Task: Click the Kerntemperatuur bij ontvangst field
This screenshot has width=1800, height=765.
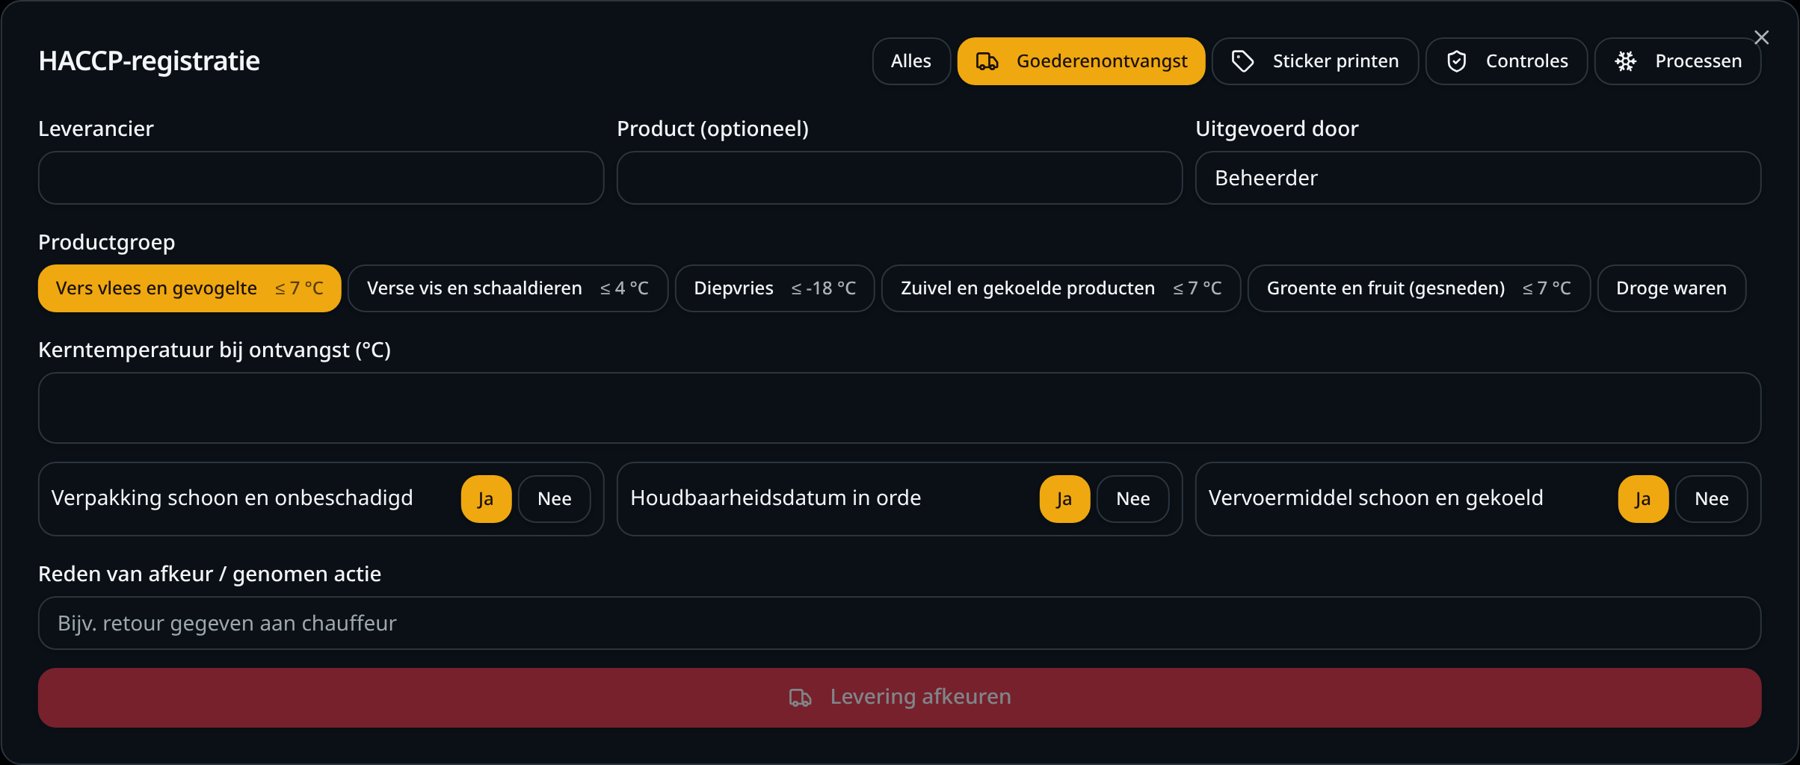Action: point(900,408)
